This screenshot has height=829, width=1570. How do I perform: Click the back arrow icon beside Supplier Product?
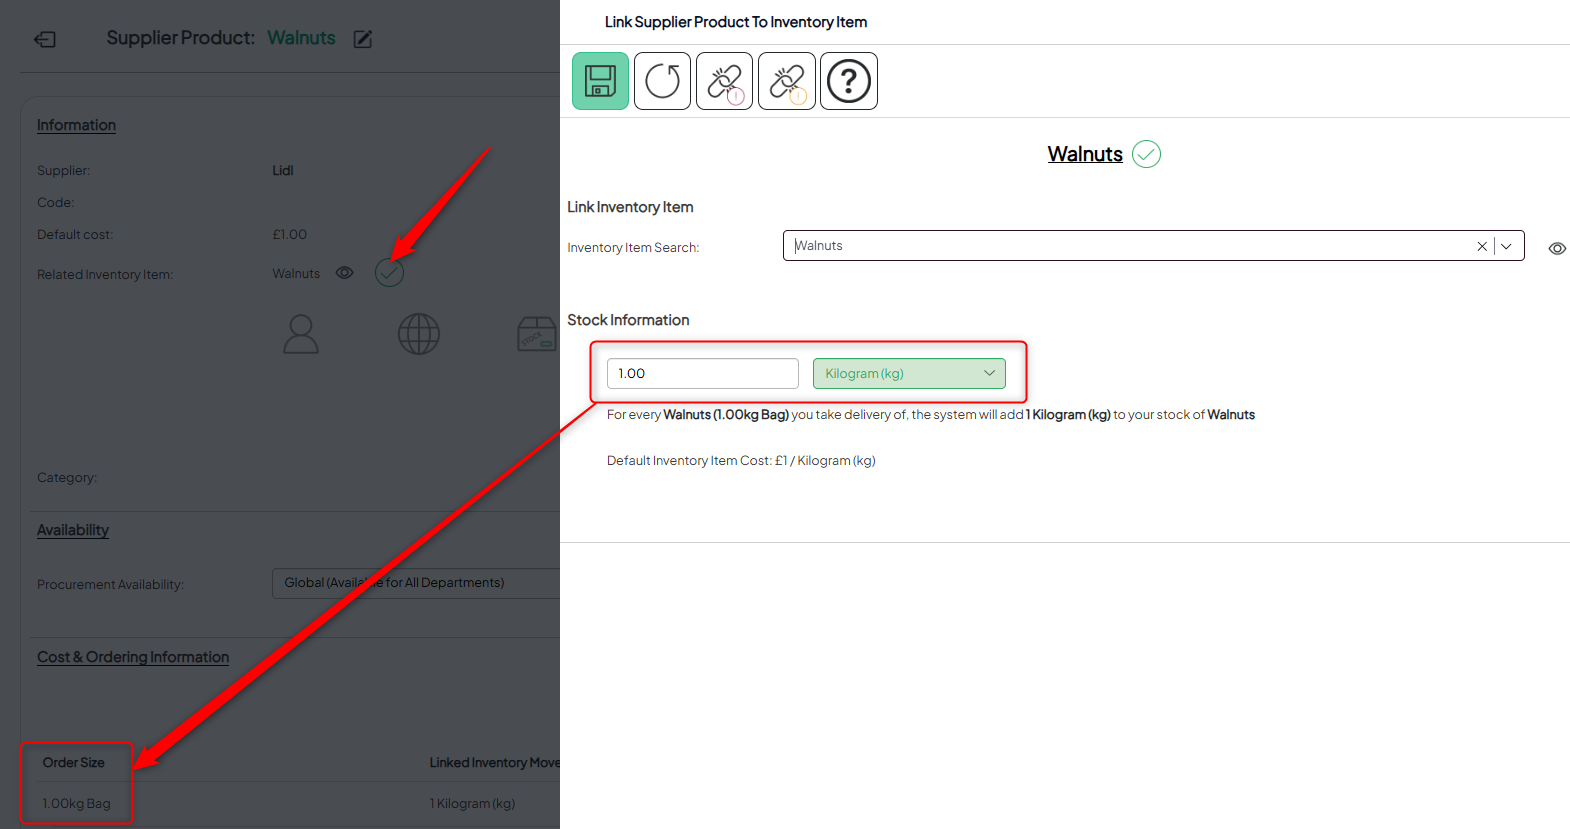[45, 39]
